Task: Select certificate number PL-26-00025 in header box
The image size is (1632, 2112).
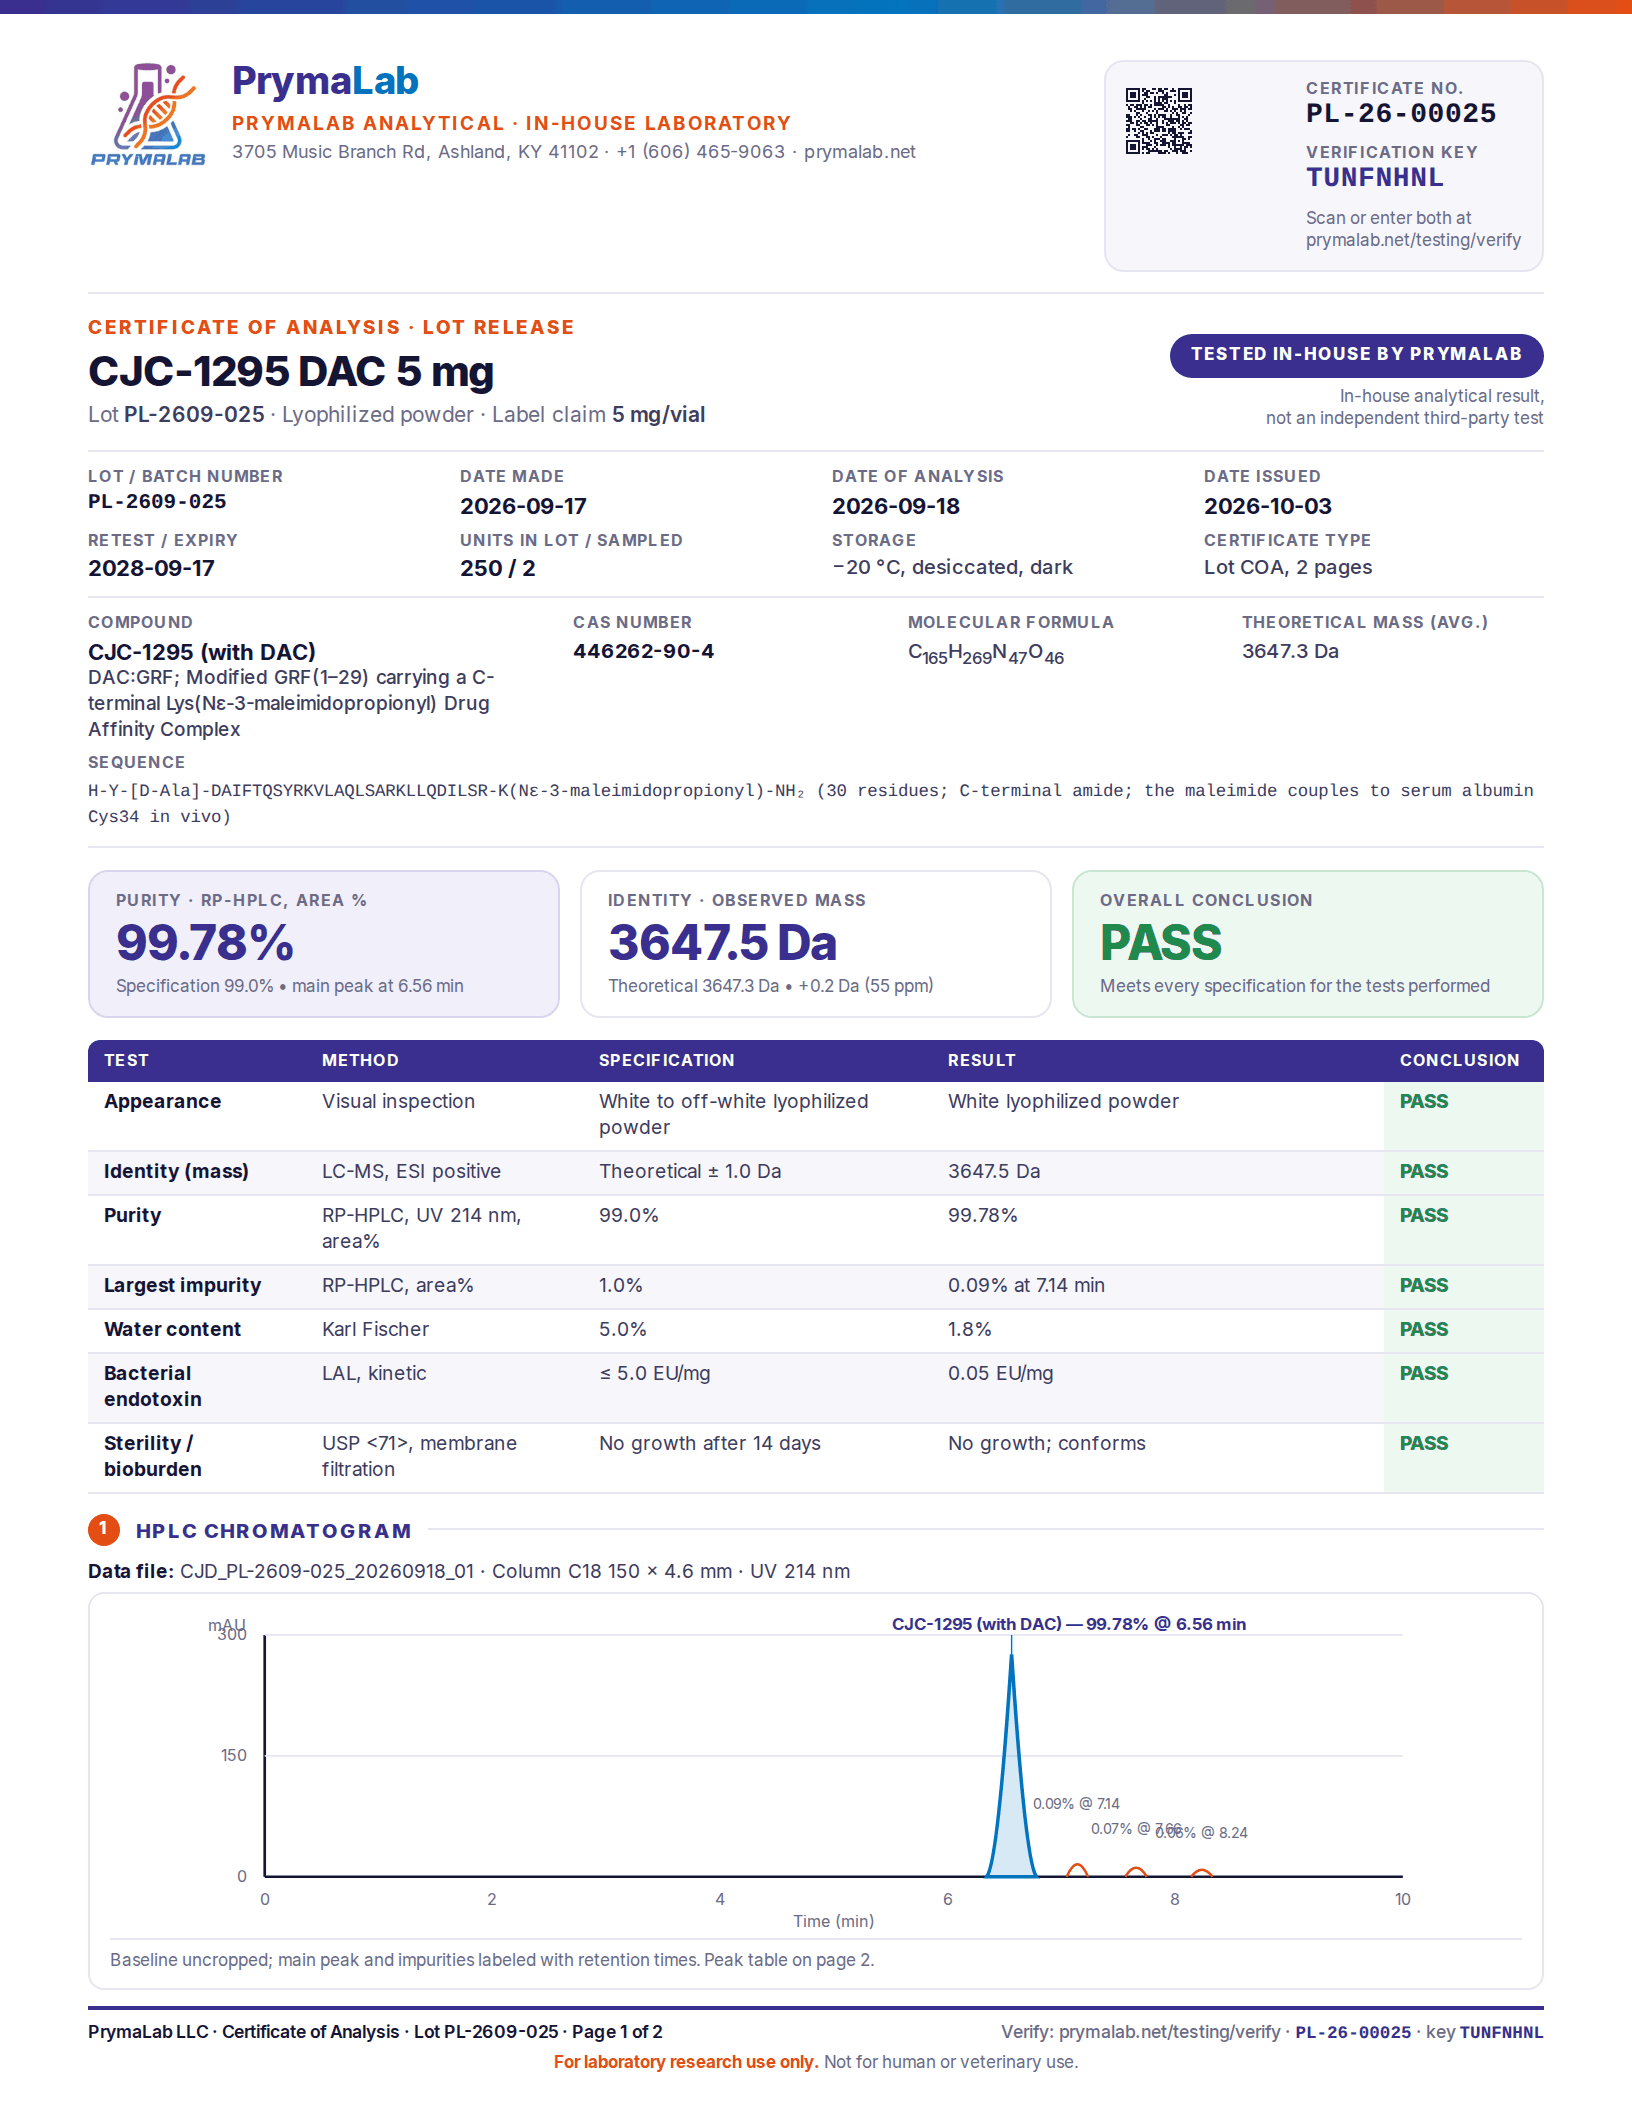Action: [1400, 113]
